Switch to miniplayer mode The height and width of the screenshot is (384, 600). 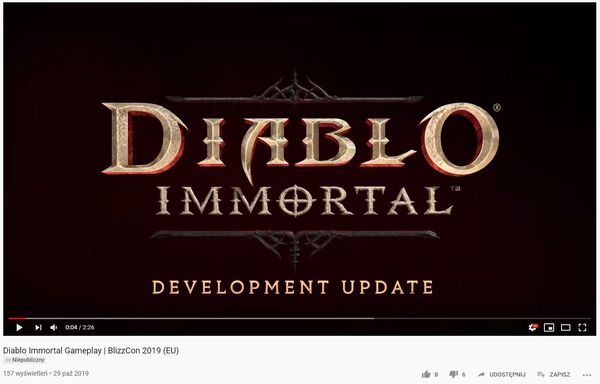tap(549, 327)
